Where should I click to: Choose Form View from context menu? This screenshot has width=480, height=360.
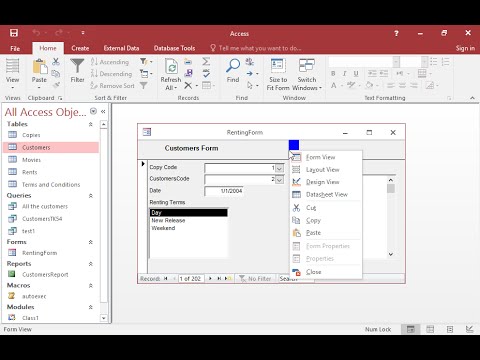point(326,157)
